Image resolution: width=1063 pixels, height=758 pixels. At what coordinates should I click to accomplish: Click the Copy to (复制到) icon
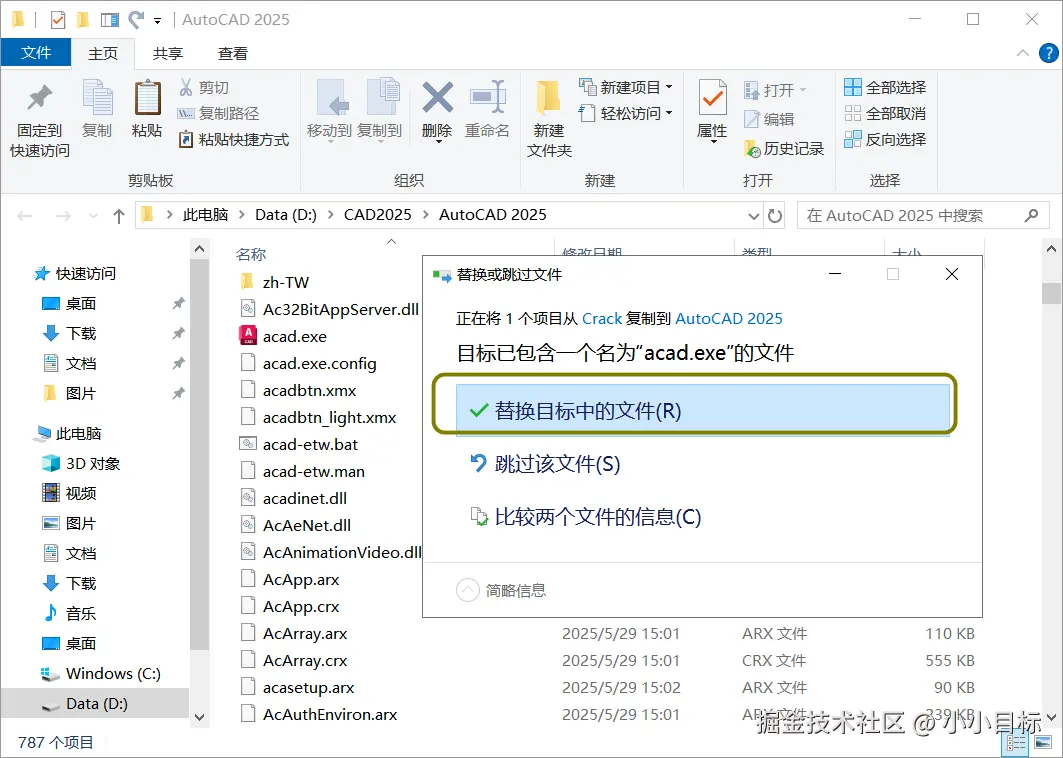382,98
